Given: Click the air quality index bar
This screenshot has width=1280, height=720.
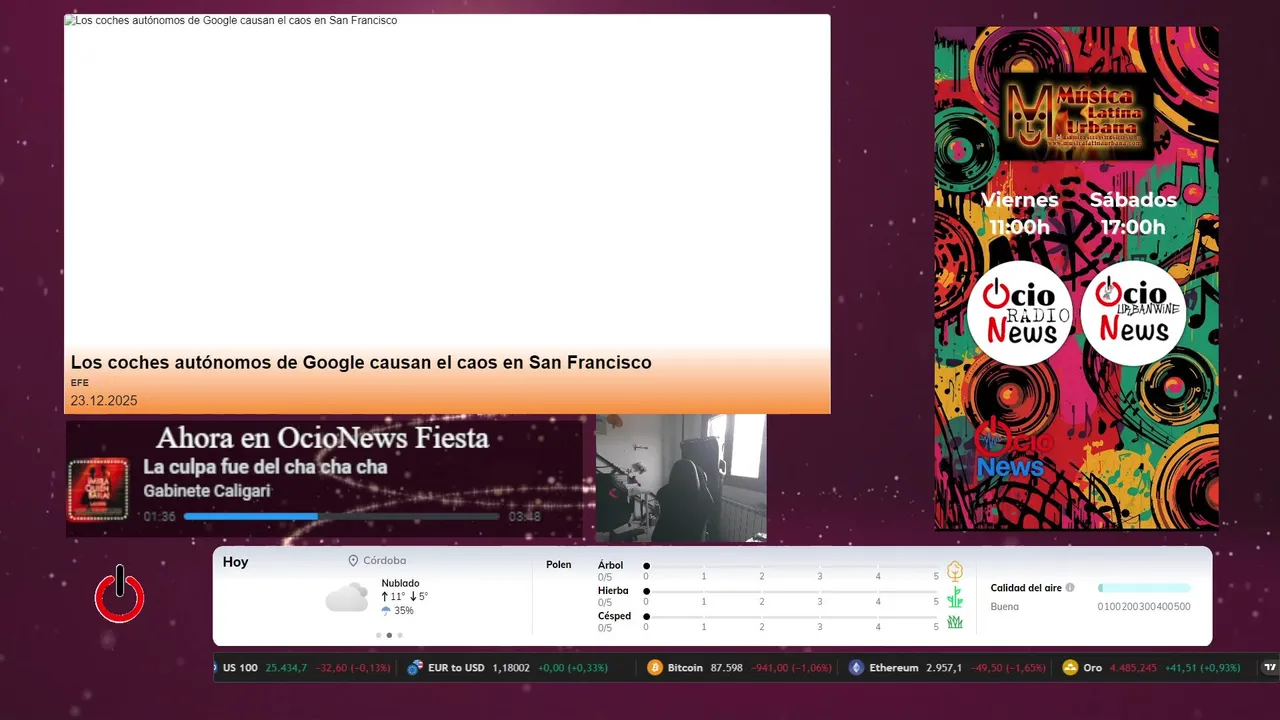Looking at the screenshot, I should 1144,588.
